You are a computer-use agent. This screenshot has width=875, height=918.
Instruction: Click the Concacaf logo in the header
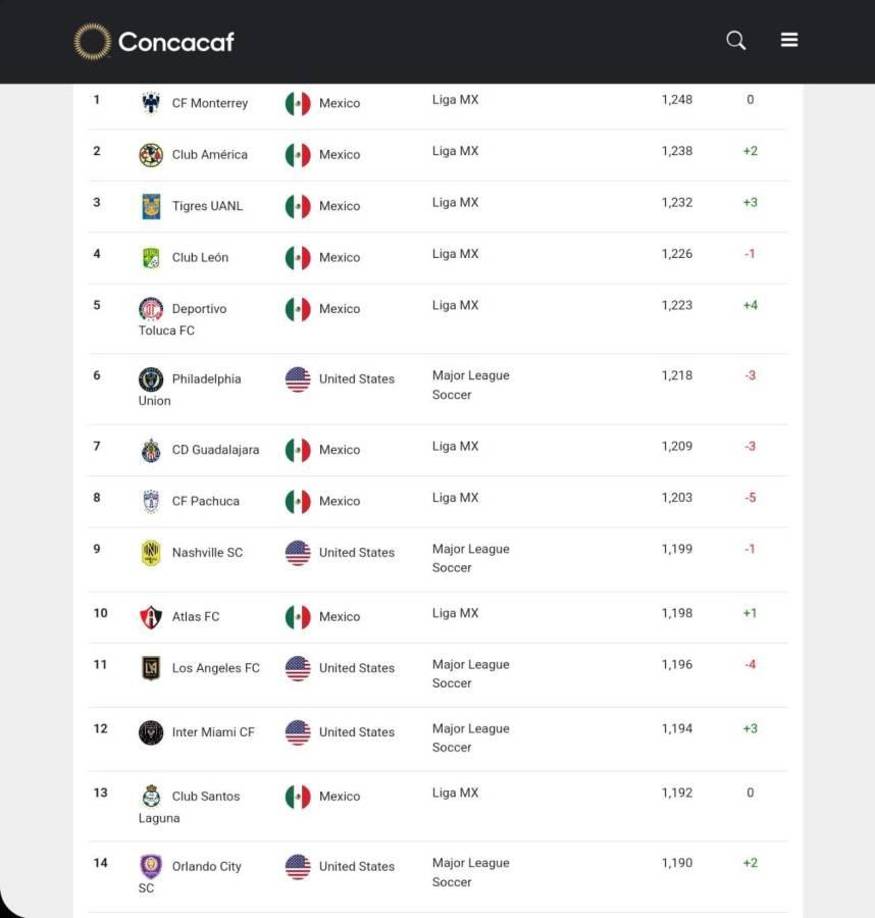155,41
